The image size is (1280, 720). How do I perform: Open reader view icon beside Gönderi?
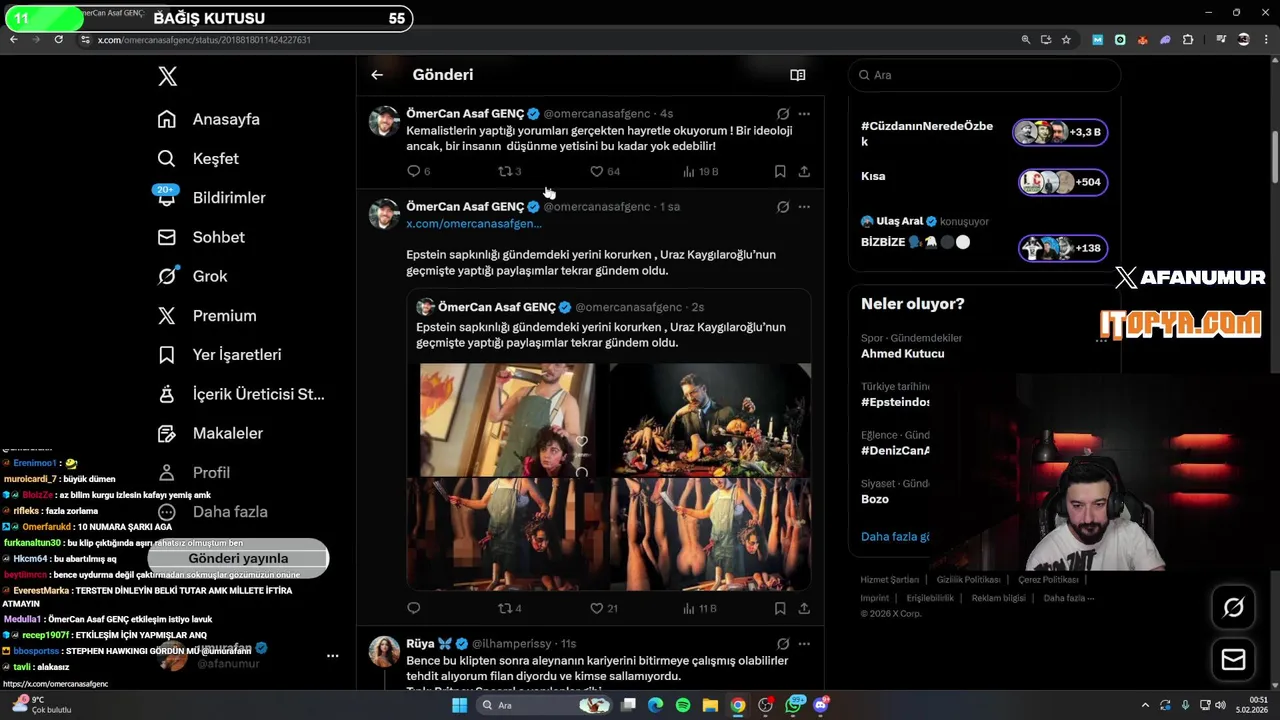(798, 75)
